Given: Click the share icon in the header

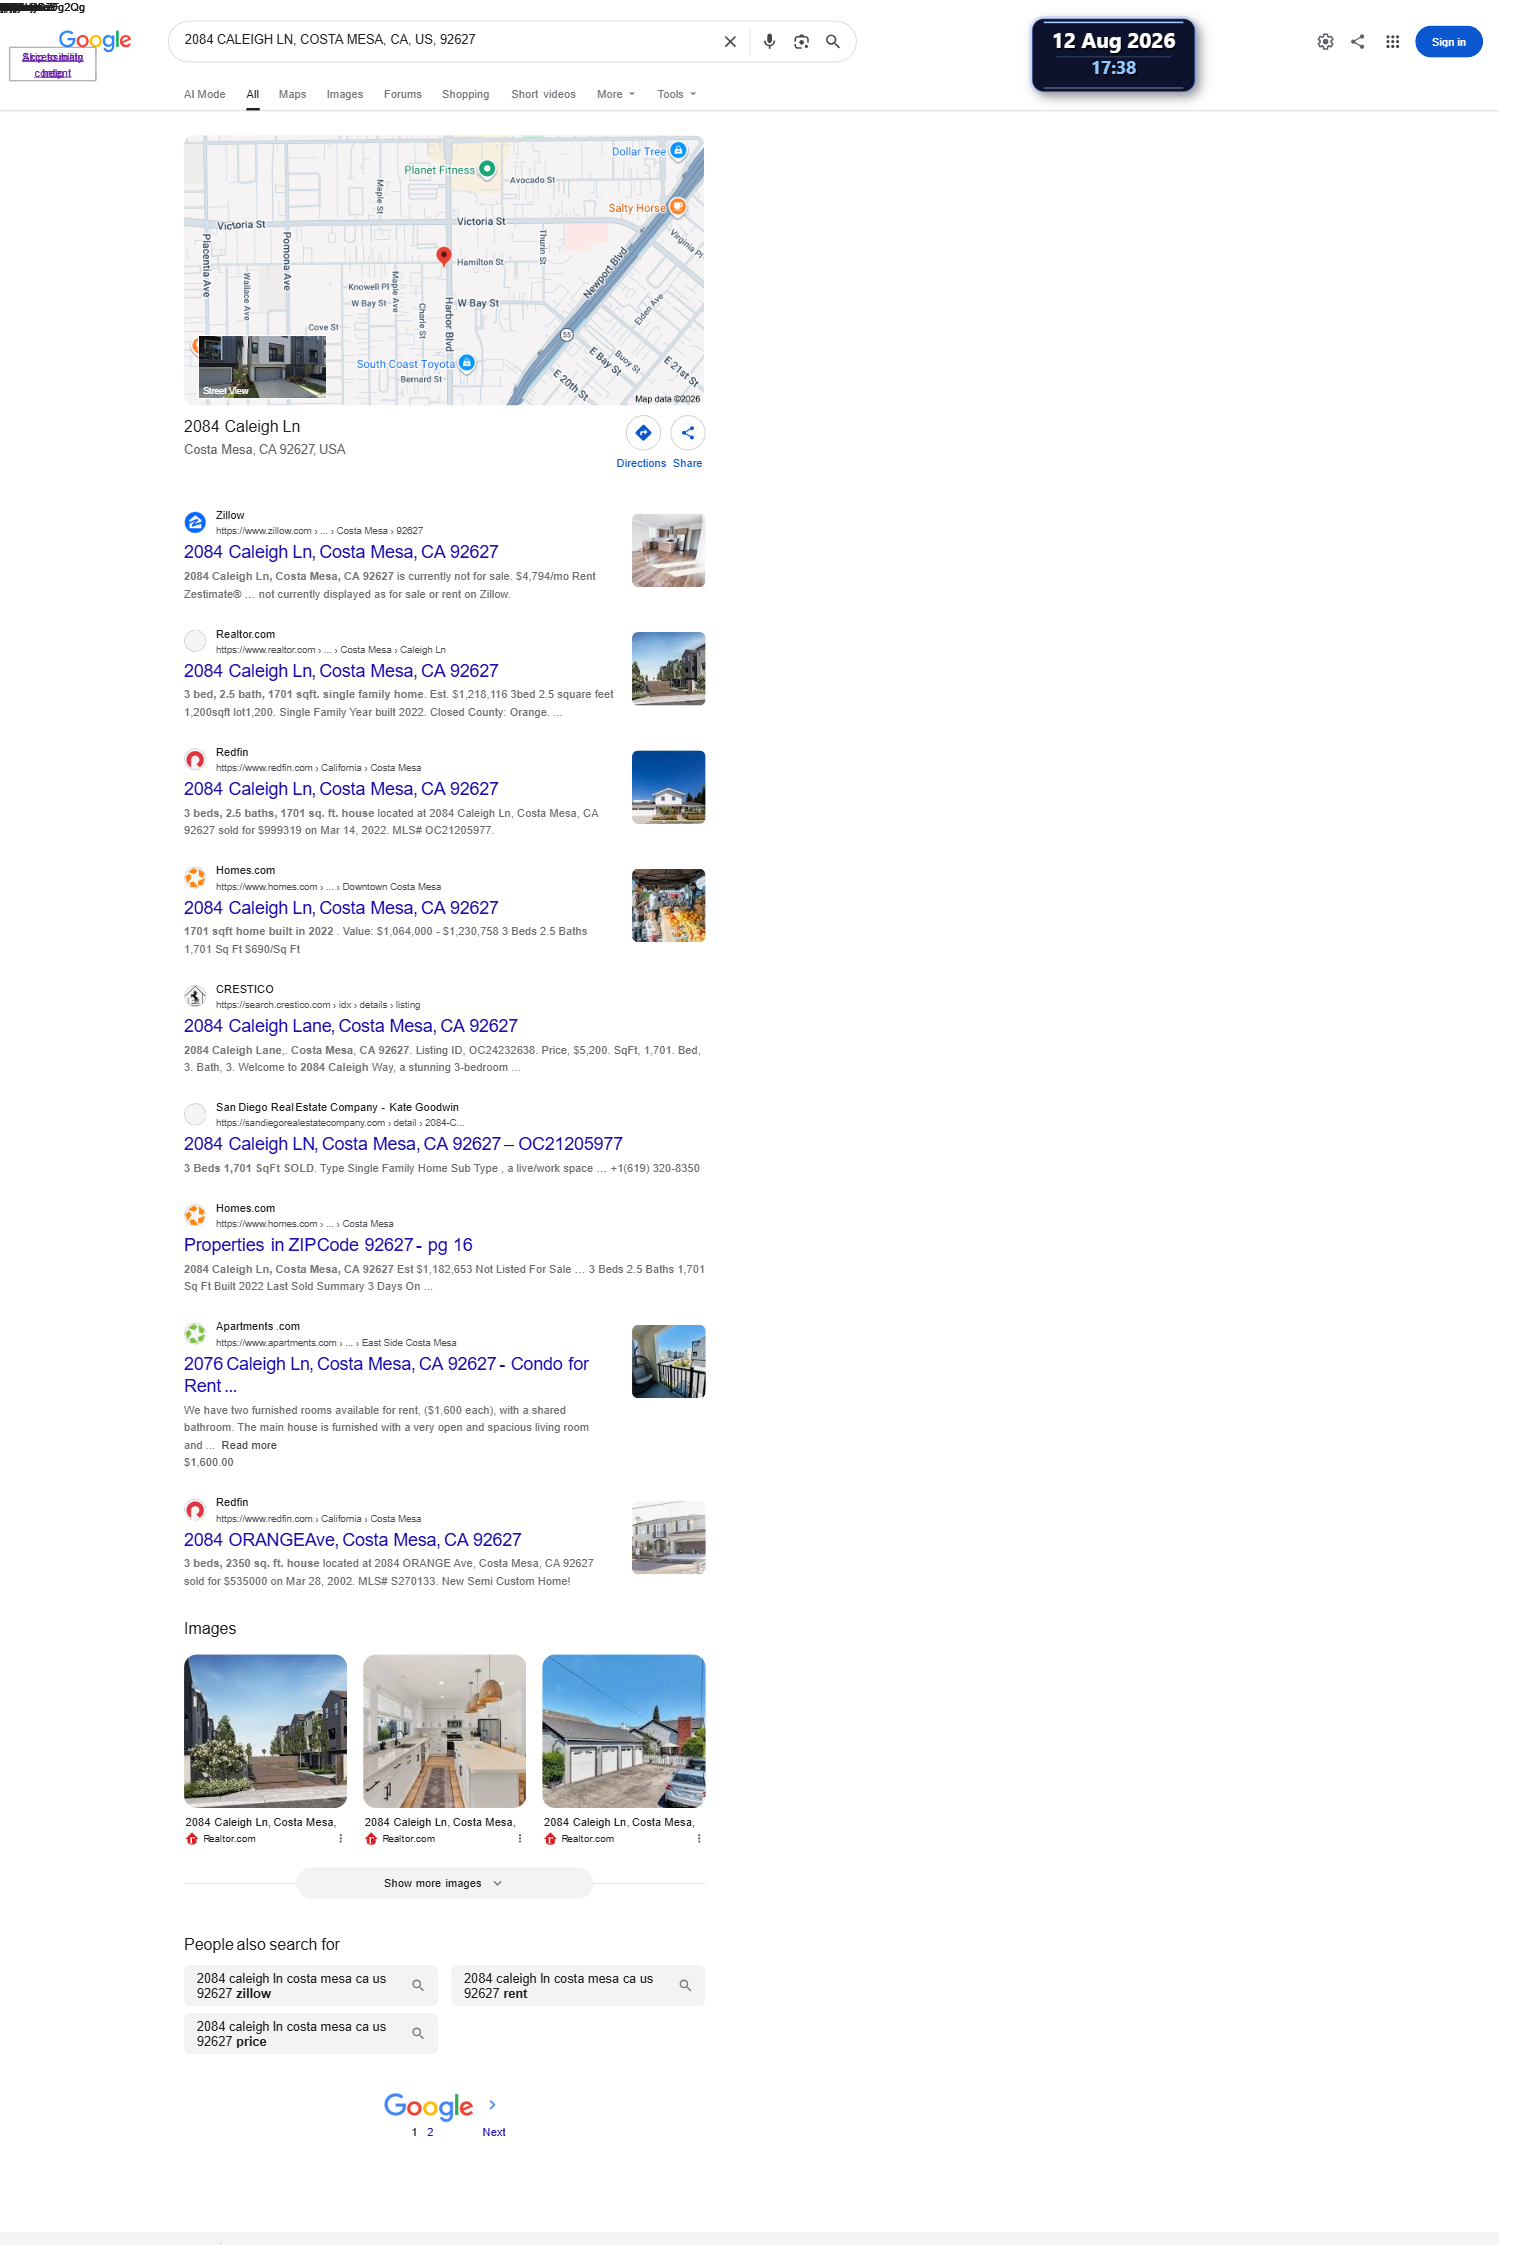Looking at the screenshot, I should [1357, 42].
